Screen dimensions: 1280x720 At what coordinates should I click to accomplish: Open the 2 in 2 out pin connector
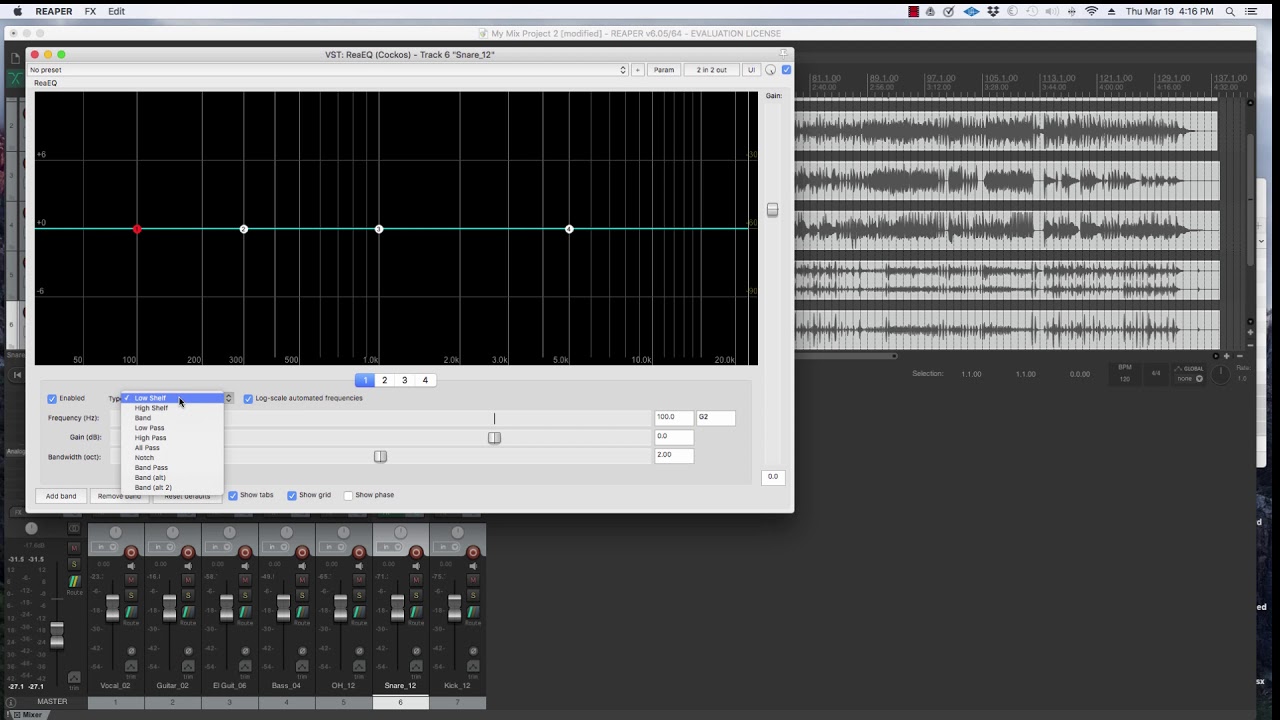(x=712, y=70)
